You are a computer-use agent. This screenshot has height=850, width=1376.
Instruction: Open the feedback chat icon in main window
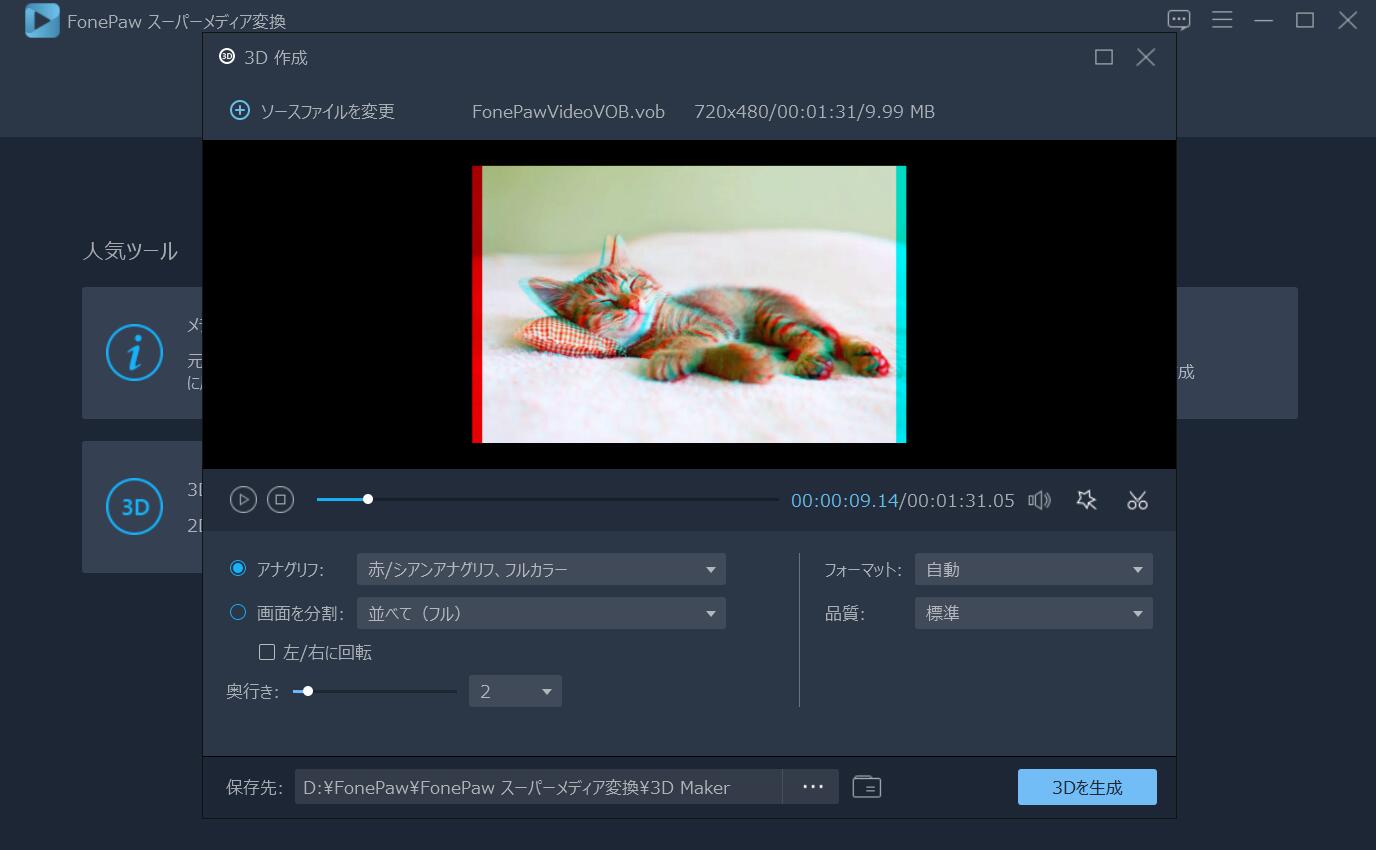(1179, 20)
